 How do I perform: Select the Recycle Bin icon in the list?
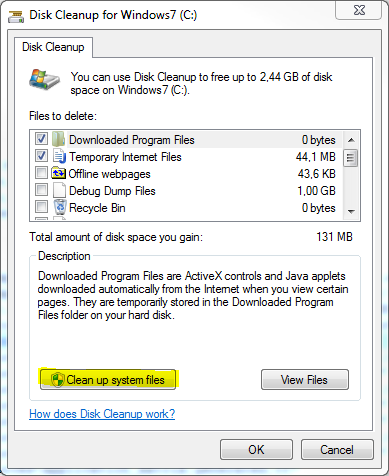(x=60, y=207)
